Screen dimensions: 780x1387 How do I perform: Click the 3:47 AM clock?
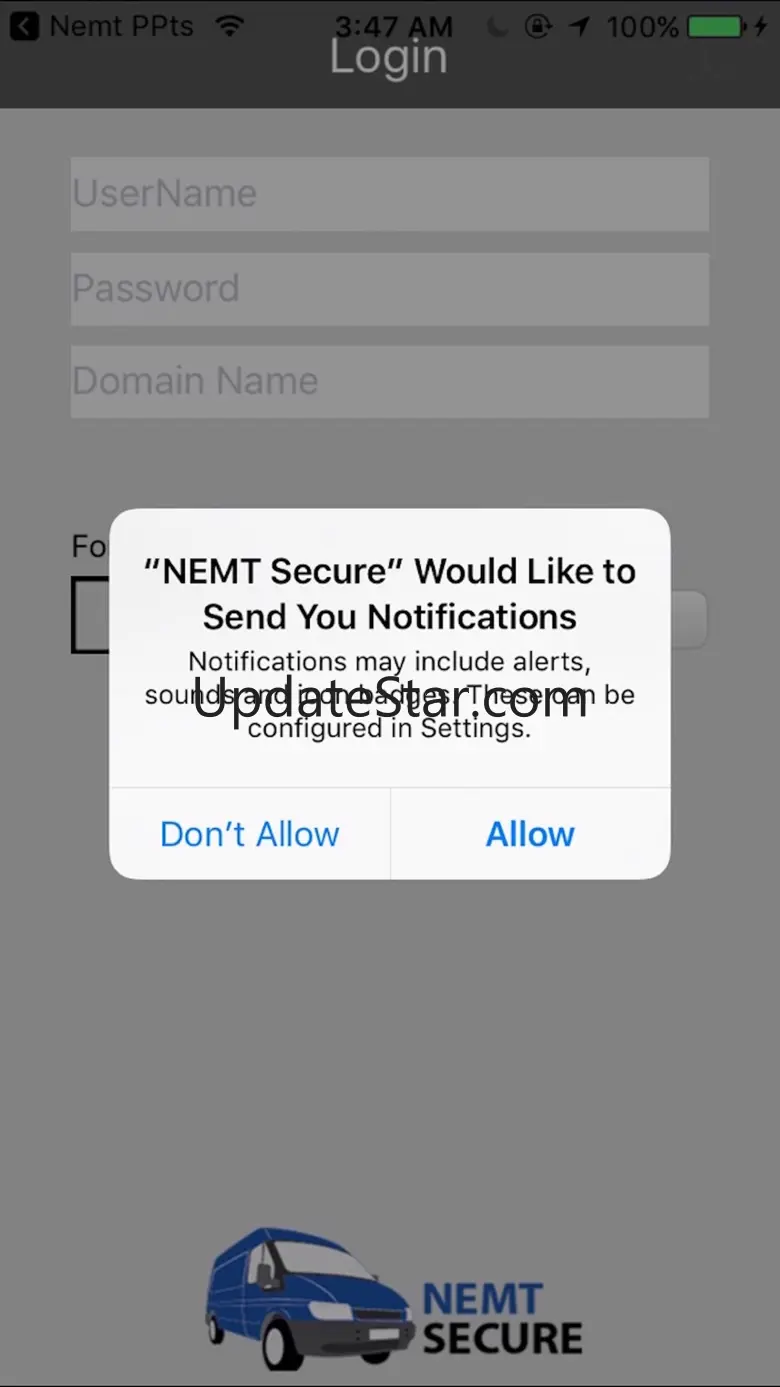click(393, 26)
